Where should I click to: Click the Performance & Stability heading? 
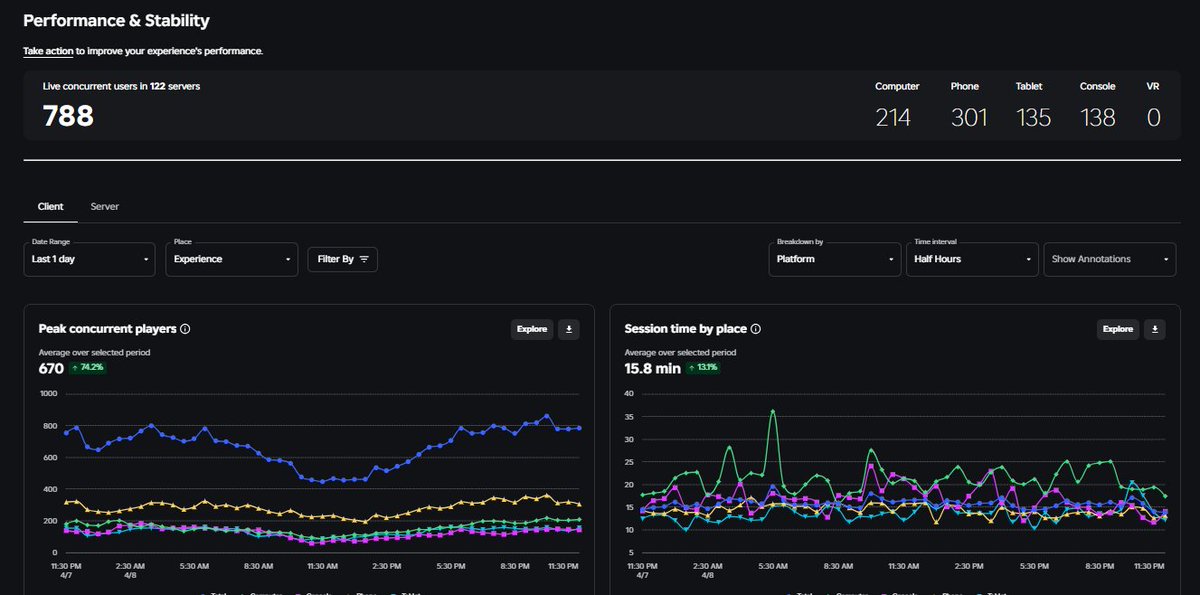116,20
